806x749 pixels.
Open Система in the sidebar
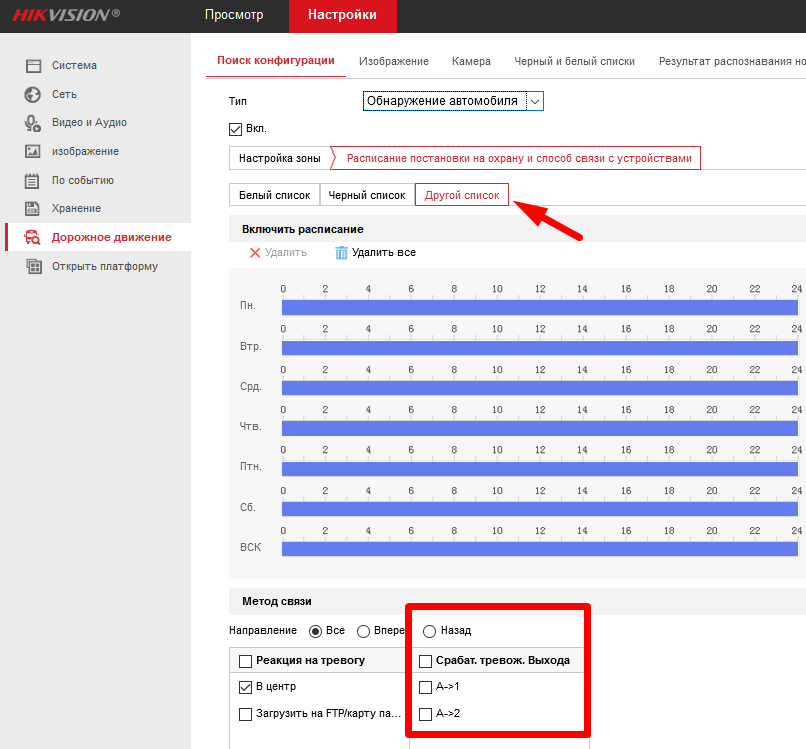coord(75,65)
